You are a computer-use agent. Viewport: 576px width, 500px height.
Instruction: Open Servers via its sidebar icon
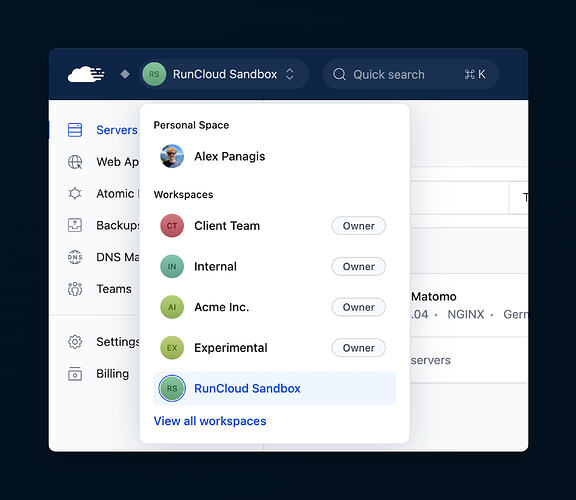point(75,130)
